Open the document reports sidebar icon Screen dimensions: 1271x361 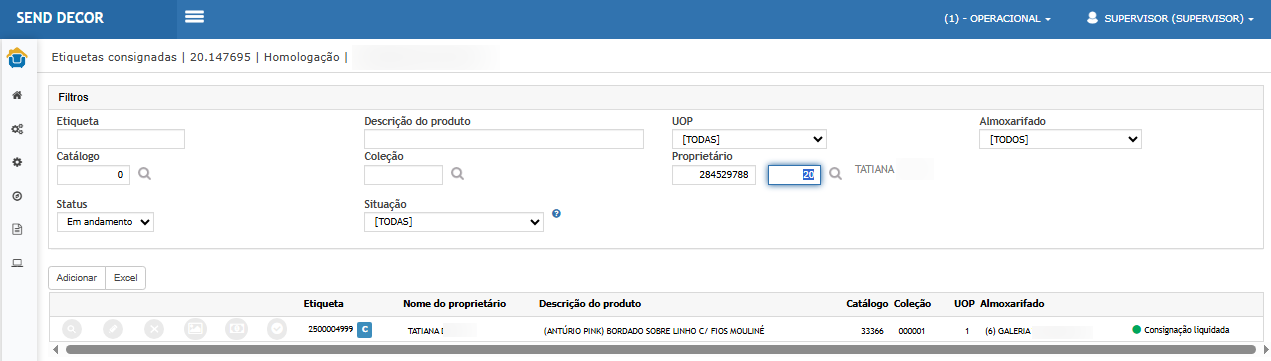pos(17,229)
